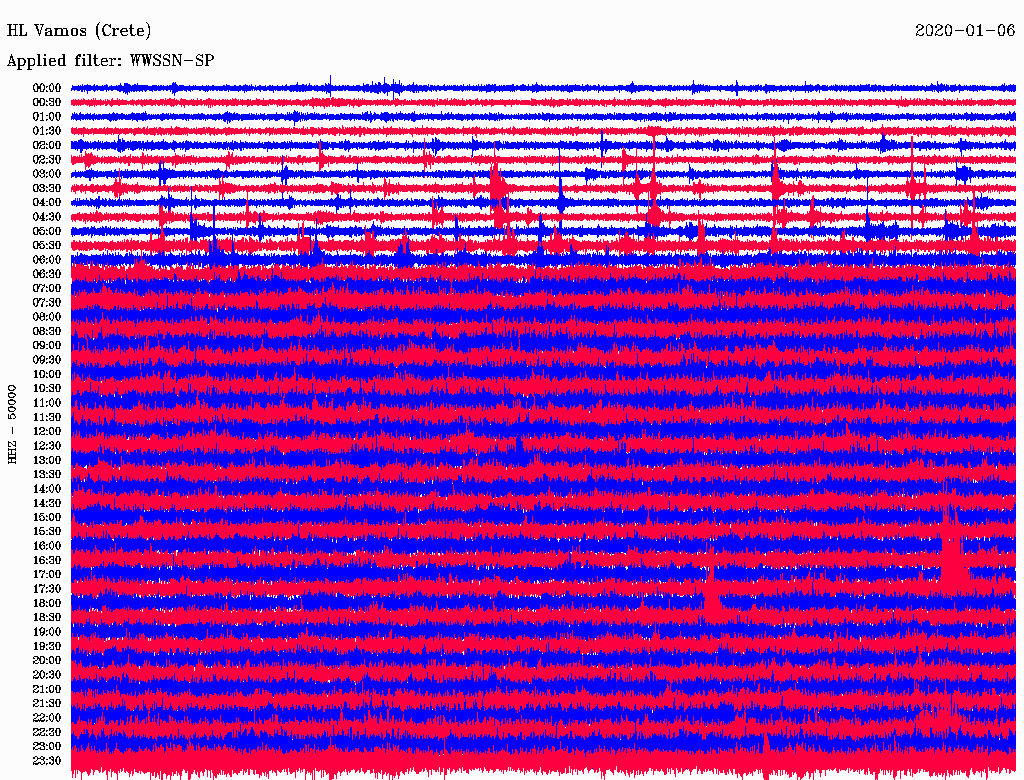Click the 'Applied filter: WWSSN-SP' text
This screenshot has width=1024, height=780.
(110, 61)
